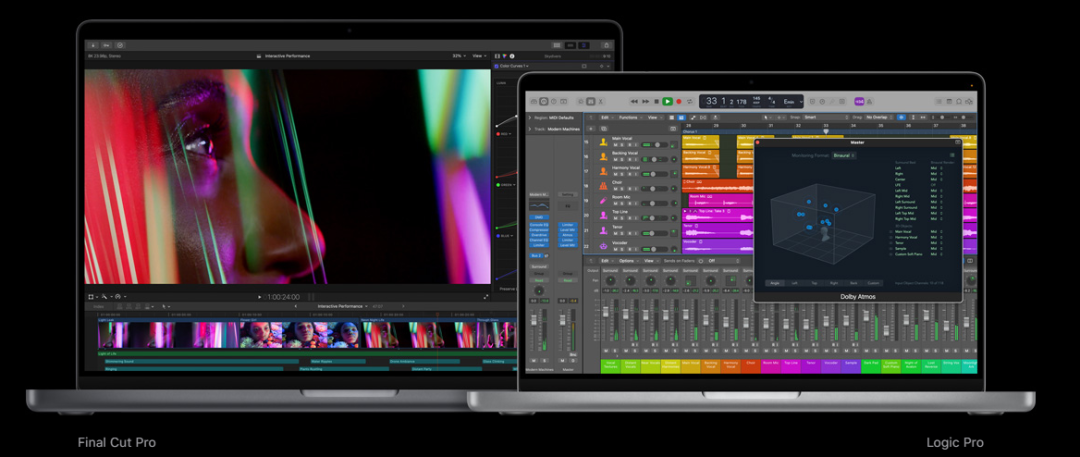Open the Final Cut timeline Index button
The image size is (1080, 457).
[98, 307]
